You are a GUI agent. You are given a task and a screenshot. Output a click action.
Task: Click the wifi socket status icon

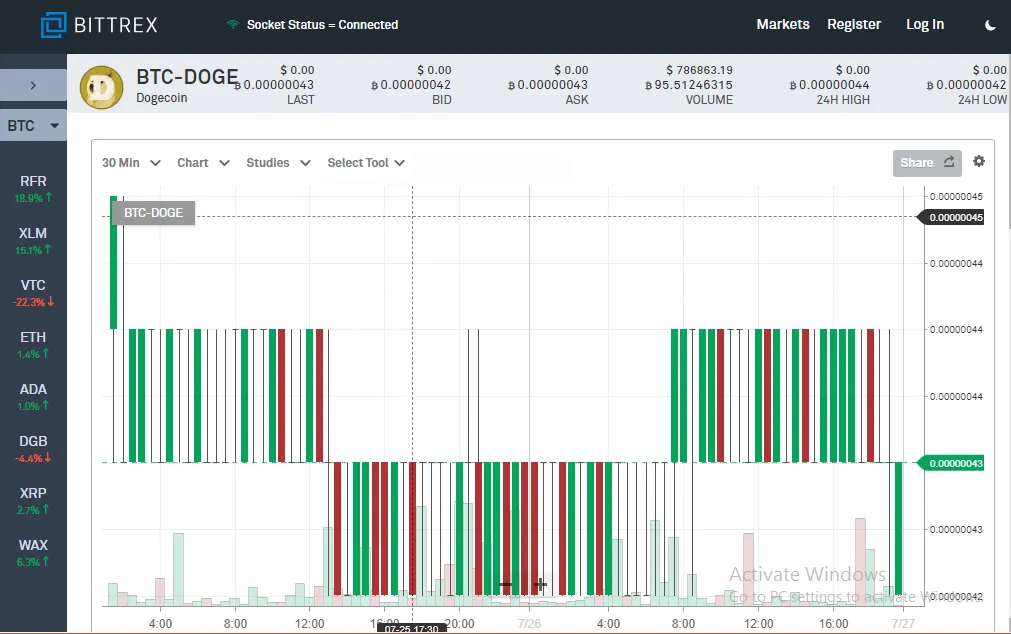233,25
